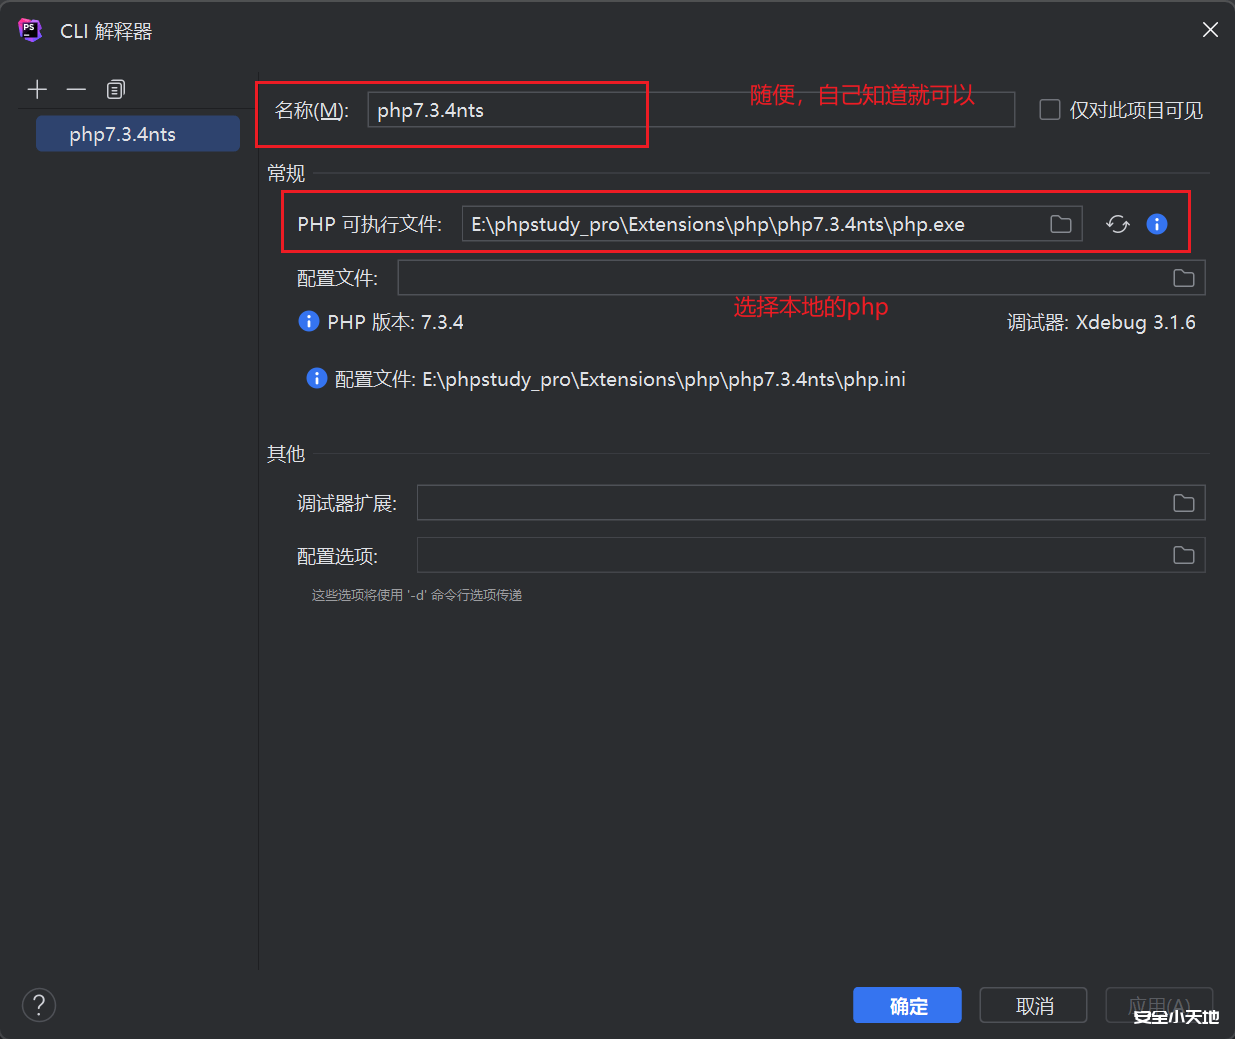The image size is (1235, 1039).
Task: Browse for 配置文件 via its folder icon
Action: pos(1184,277)
